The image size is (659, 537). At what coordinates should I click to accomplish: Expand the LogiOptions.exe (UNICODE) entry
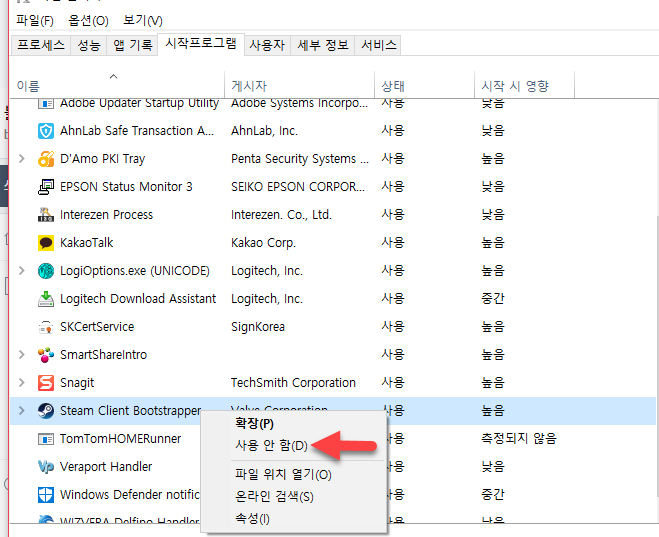22,271
